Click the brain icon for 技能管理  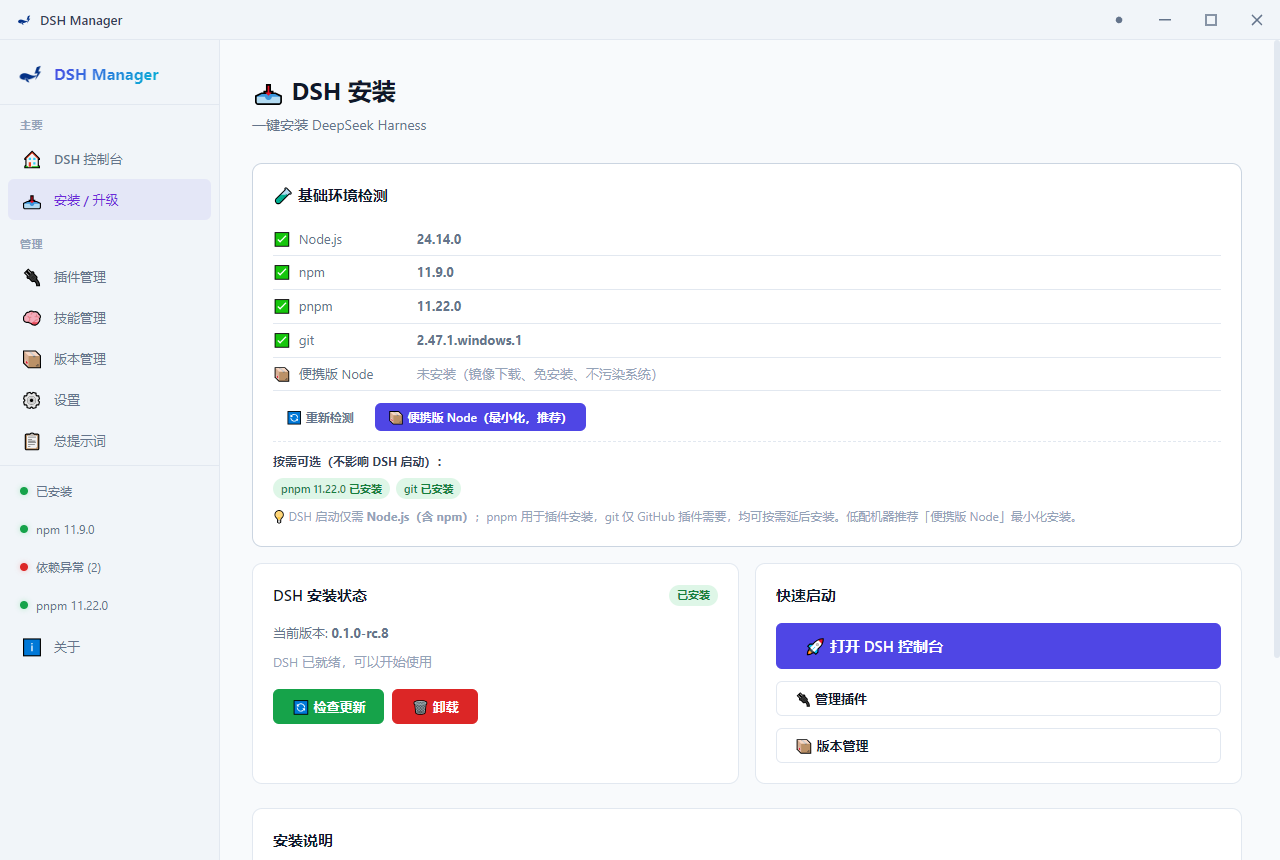coord(32,318)
